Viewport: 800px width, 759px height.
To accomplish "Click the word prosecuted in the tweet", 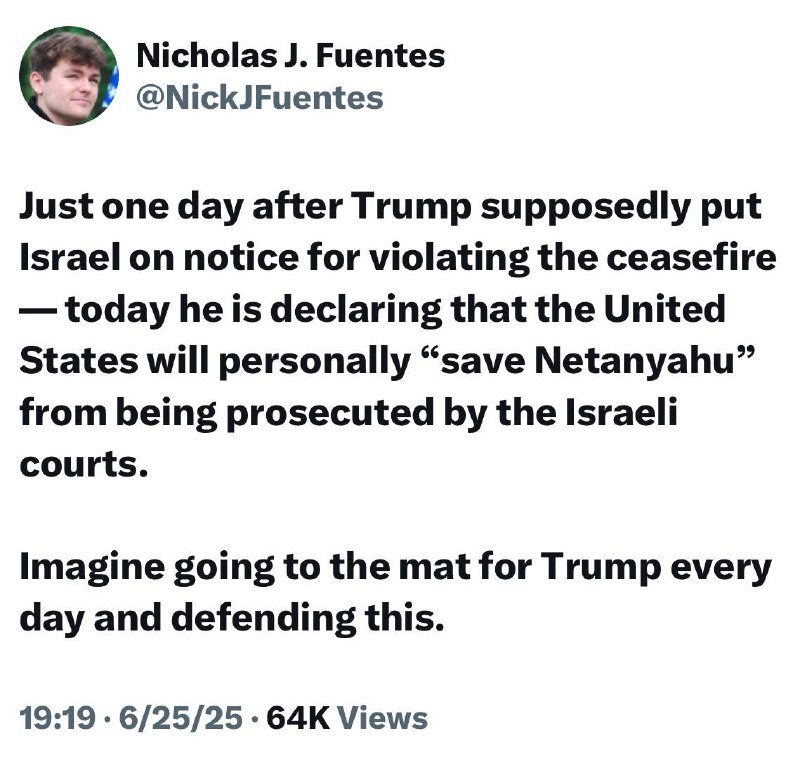I will pyautogui.click(x=330, y=414).
